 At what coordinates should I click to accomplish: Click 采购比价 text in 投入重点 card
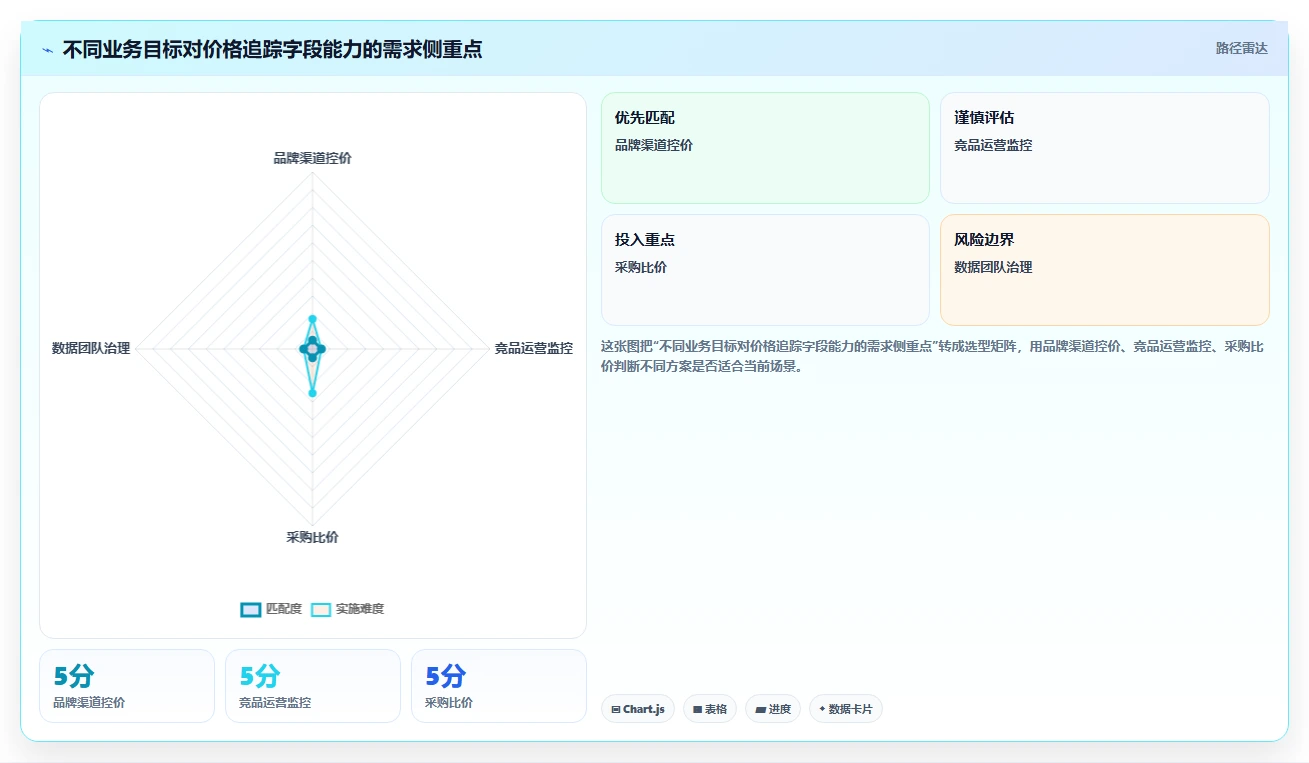(641, 267)
